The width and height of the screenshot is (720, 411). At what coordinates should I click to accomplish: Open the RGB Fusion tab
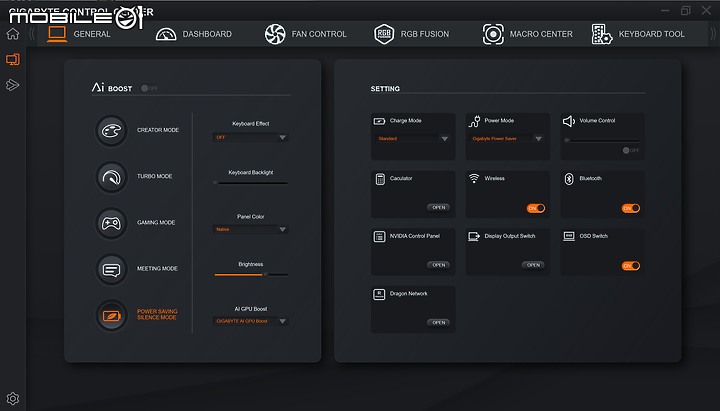click(411, 34)
